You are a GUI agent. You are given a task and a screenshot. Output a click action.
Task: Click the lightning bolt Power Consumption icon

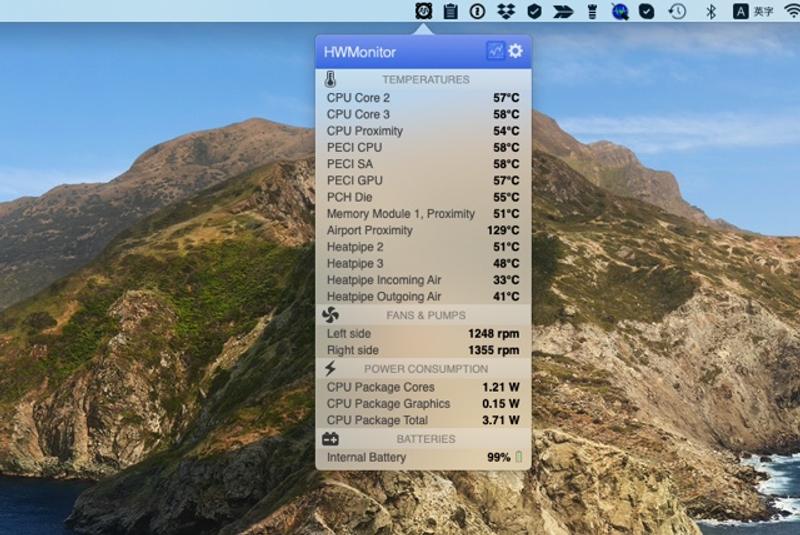coord(331,368)
